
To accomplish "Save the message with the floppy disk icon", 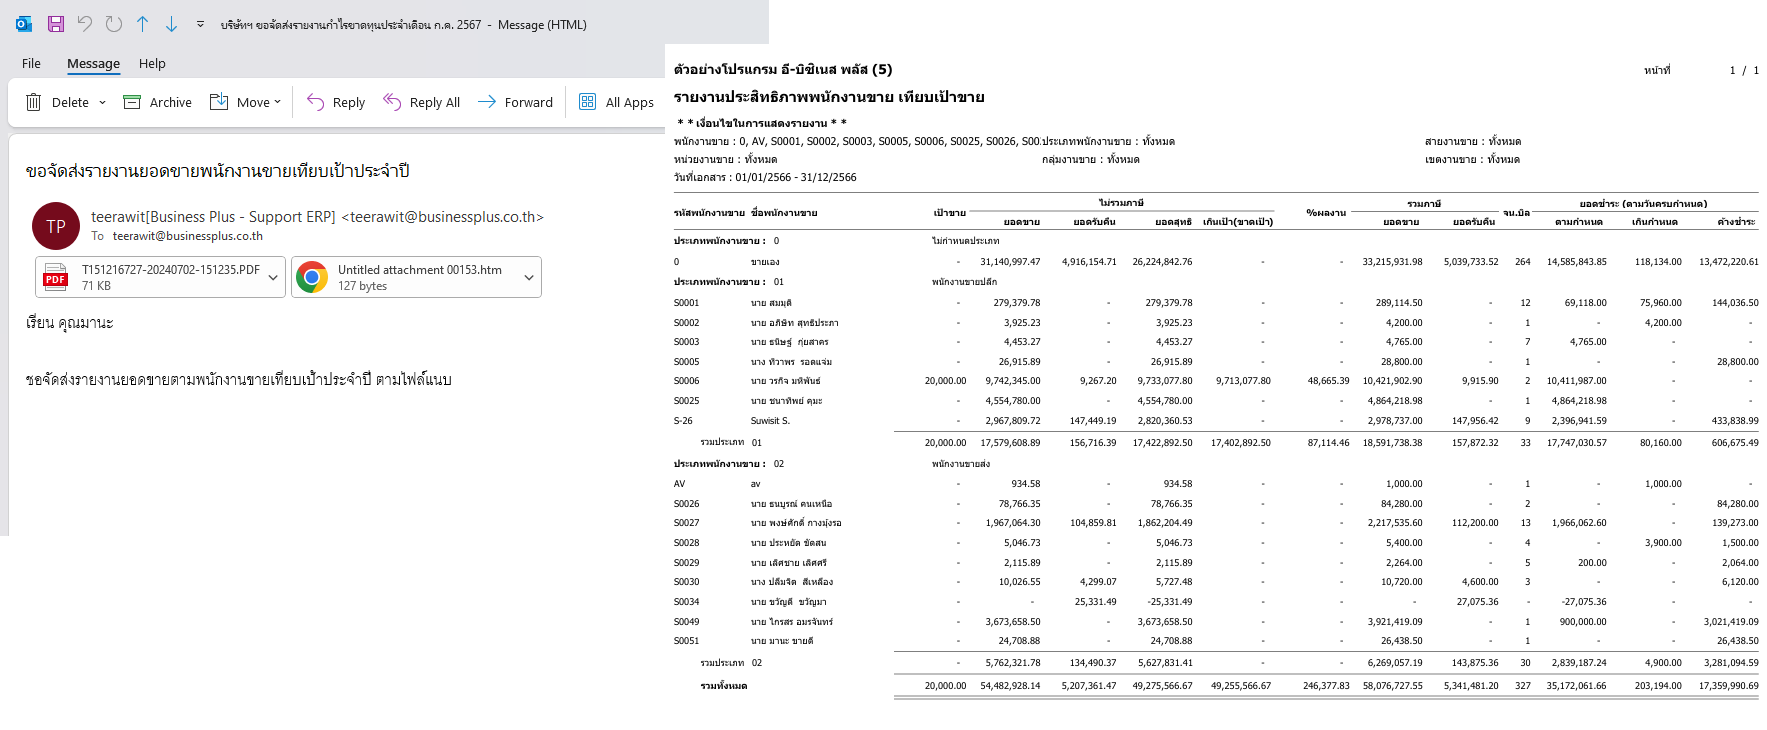I will point(56,24).
